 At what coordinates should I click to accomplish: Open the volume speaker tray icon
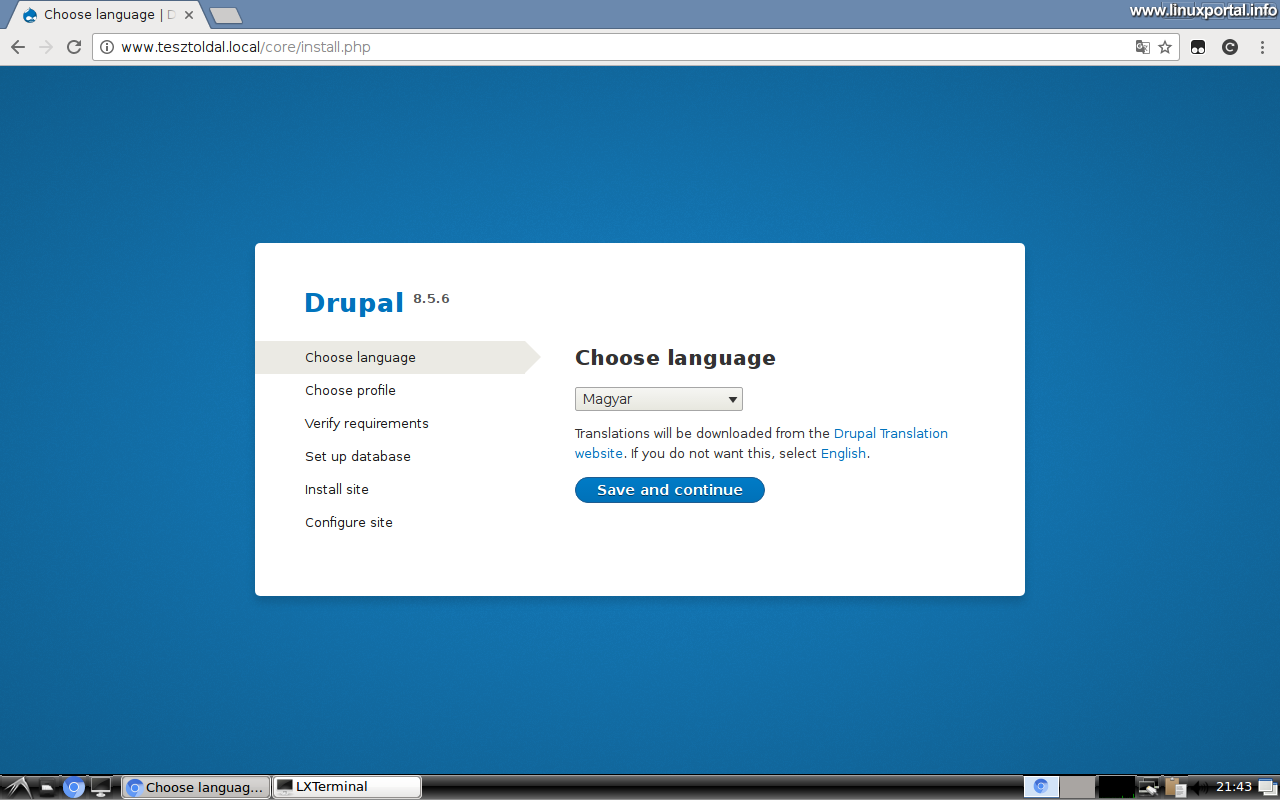pyautogui.click(x=1199, y=787)
